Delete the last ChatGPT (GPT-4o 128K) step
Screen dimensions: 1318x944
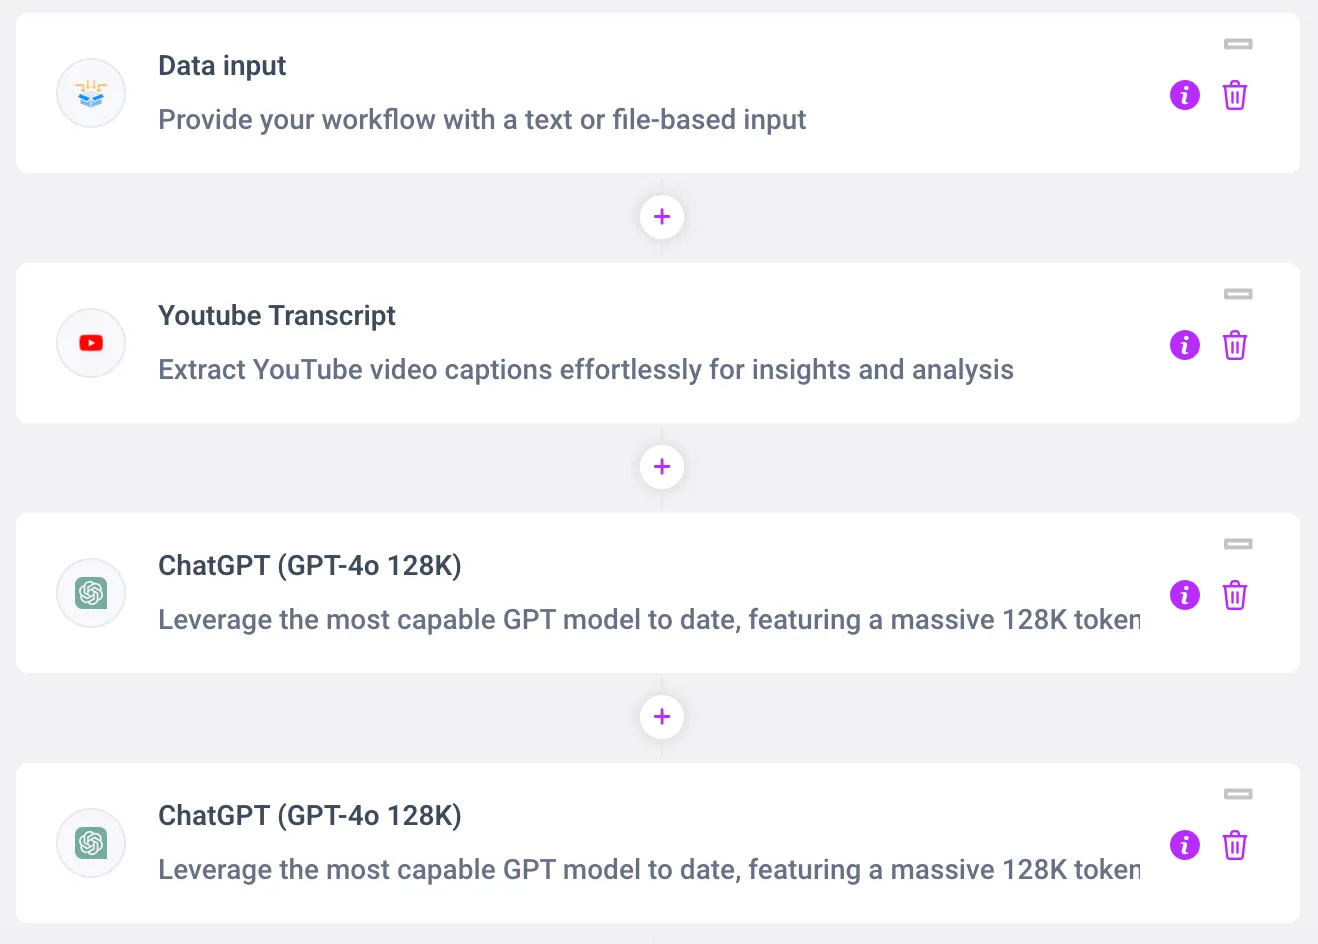(1235, 845)
